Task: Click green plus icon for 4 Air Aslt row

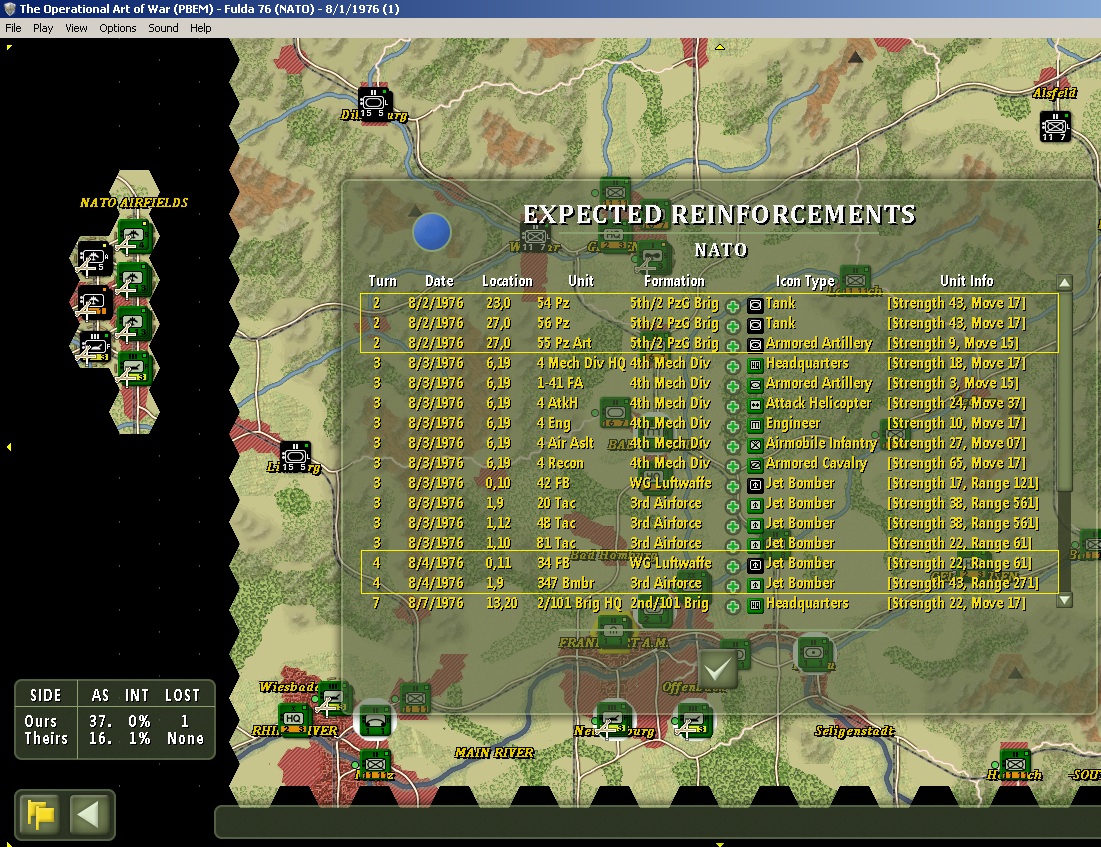Action: pyautogui.click(x=732, y=446)
